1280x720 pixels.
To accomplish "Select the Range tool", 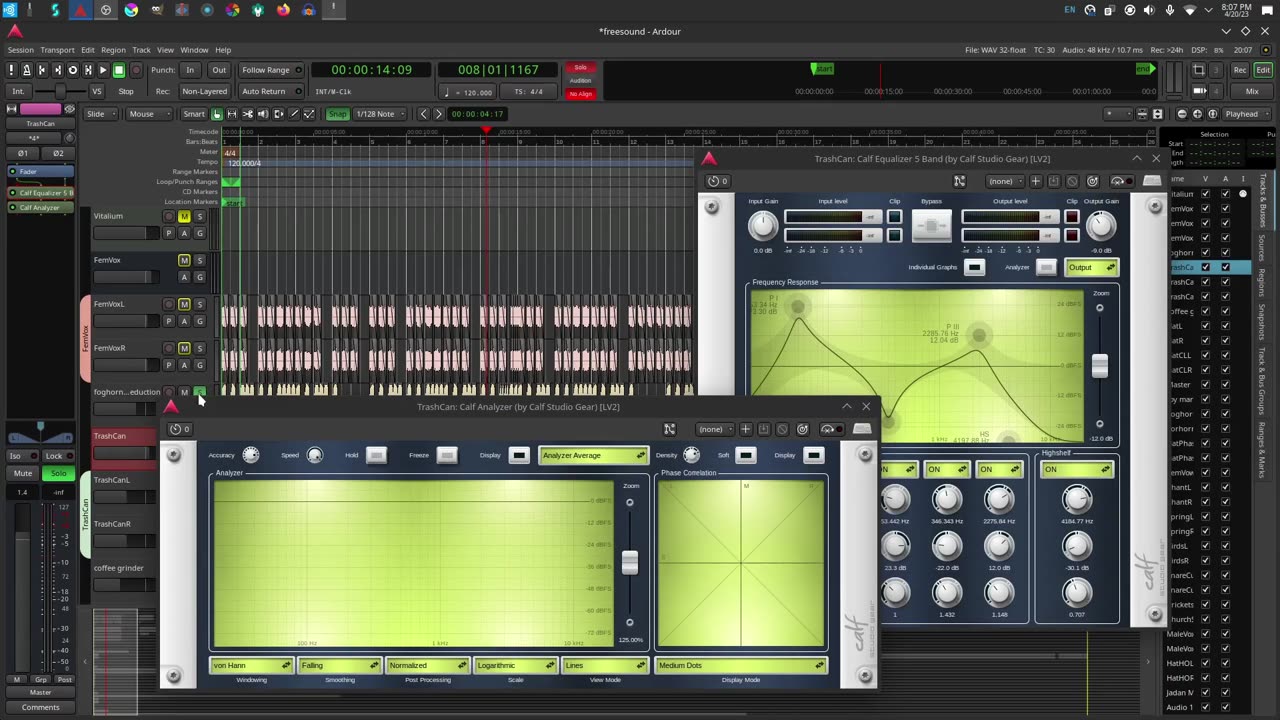I will (x=232, y=114).
